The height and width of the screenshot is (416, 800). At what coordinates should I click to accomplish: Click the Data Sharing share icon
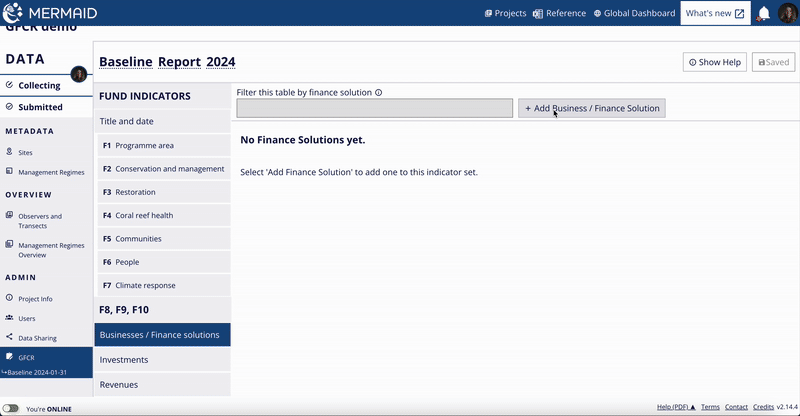point(9,337)
